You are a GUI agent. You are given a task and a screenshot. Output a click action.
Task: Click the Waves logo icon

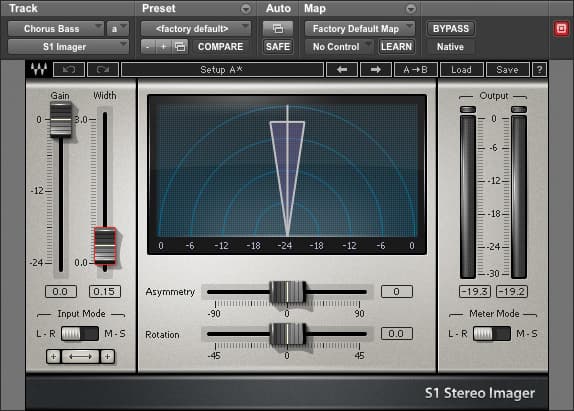(39, 69)
